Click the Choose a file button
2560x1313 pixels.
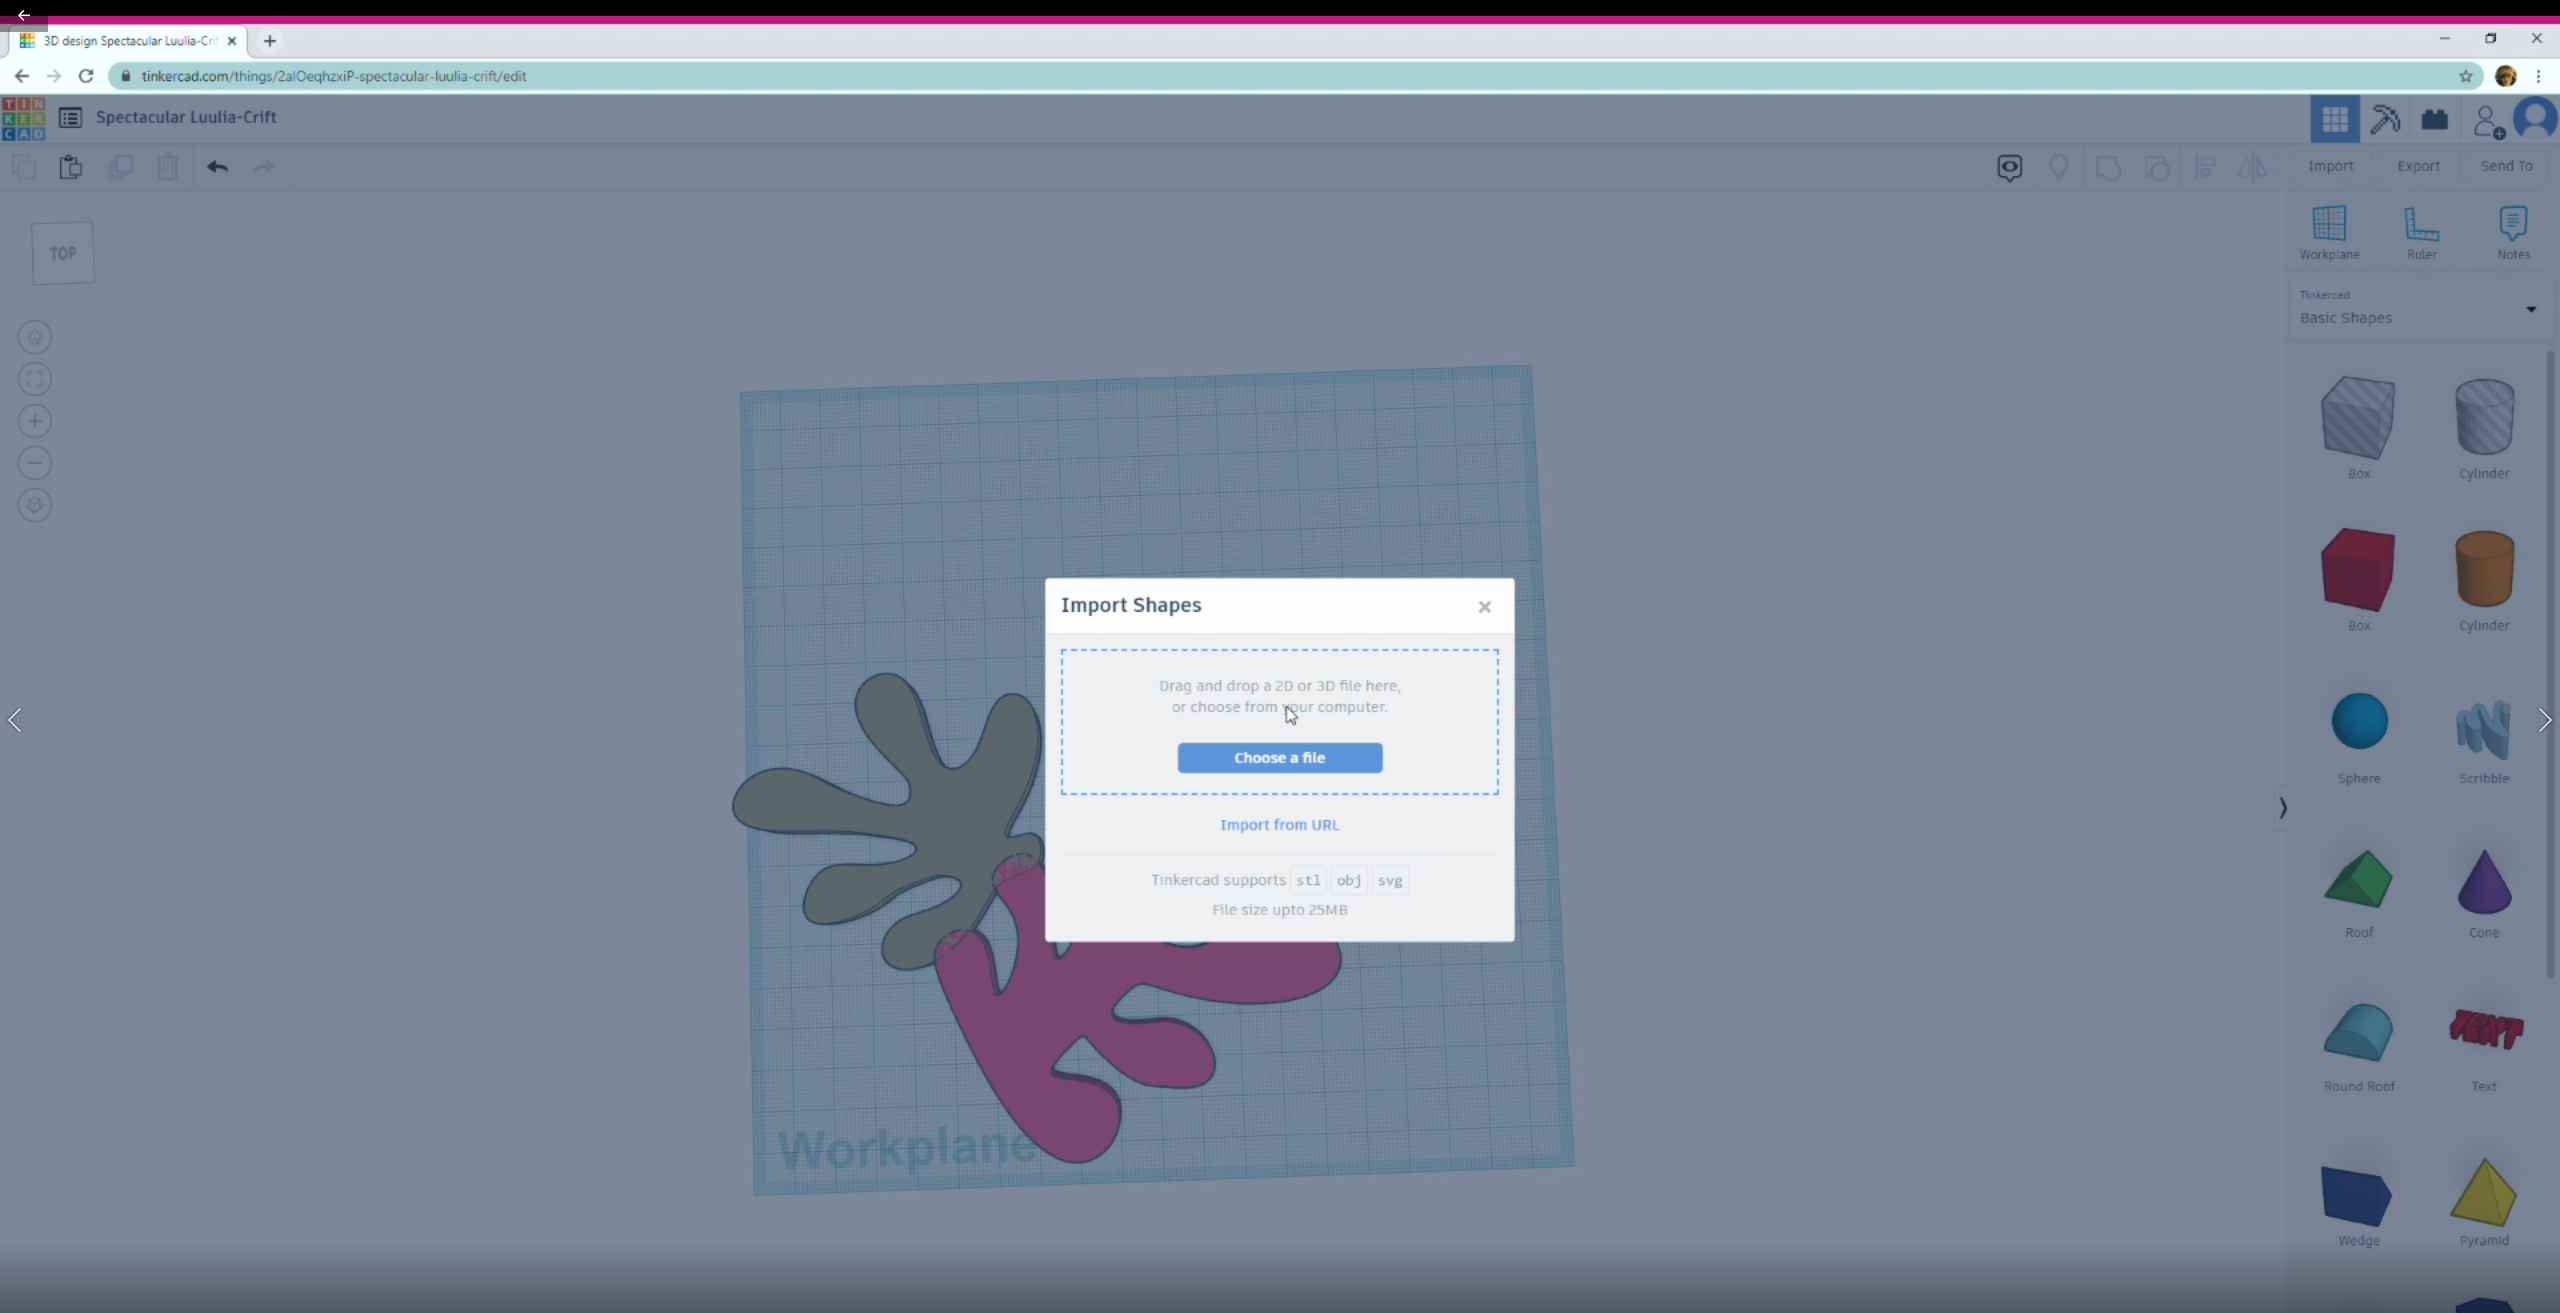coord(1279,757)
